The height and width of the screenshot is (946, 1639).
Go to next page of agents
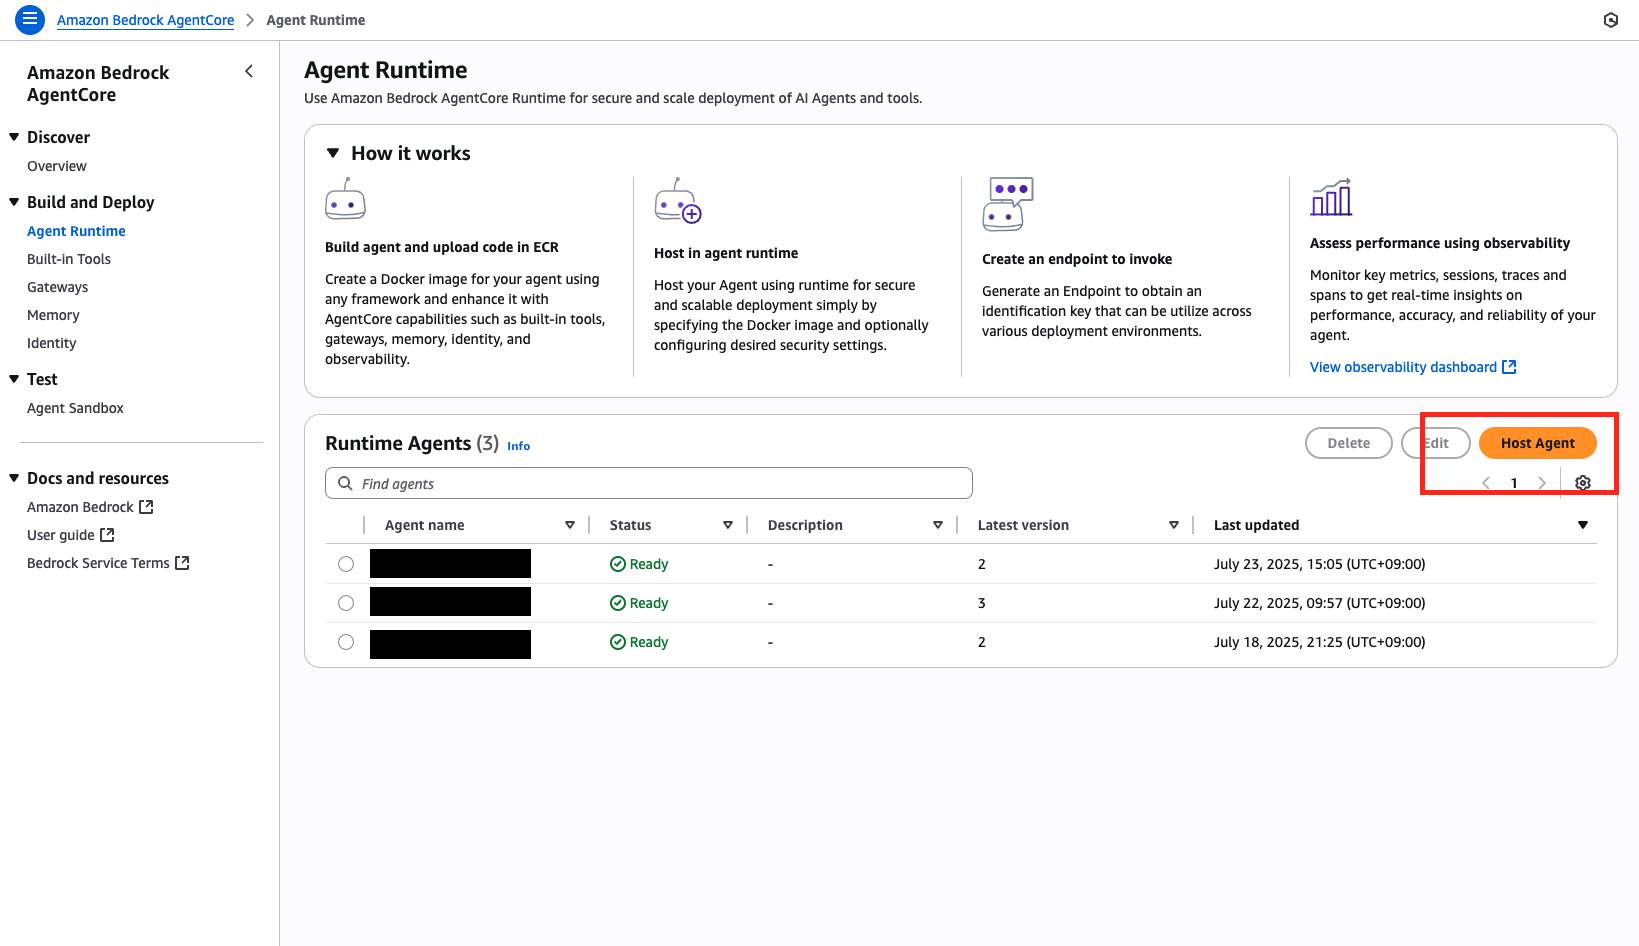1542,483
